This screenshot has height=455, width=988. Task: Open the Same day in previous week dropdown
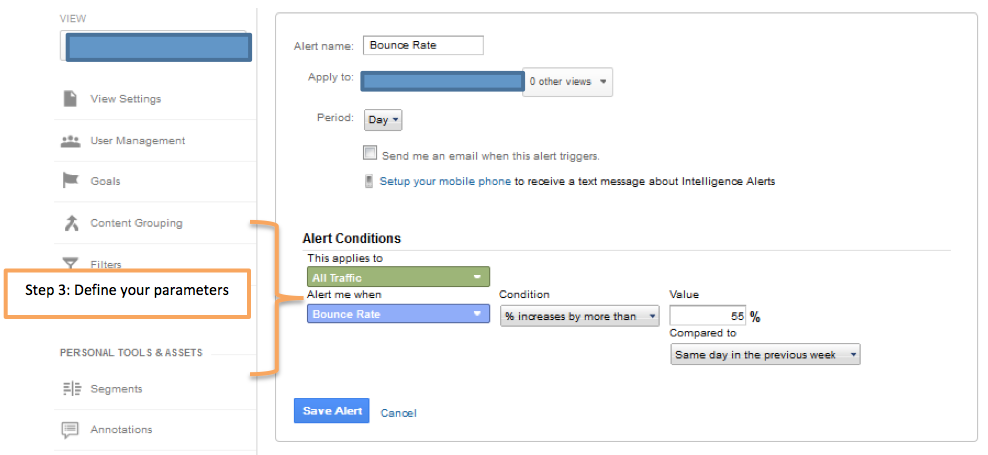[765, 354]
